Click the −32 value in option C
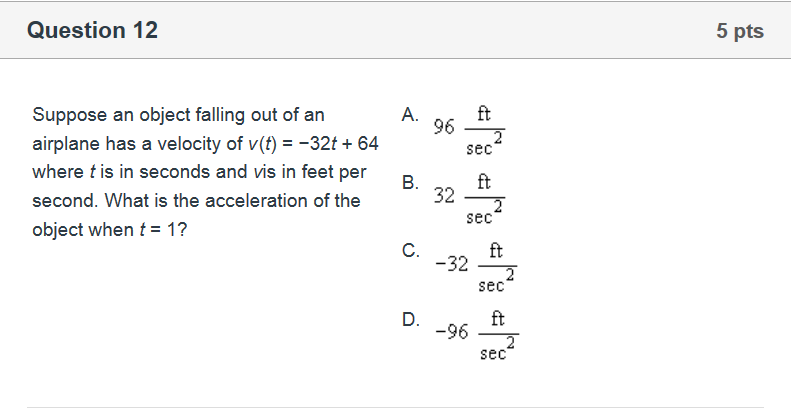Viewport: 791px width, 412px height. click(x=452, y=264)
